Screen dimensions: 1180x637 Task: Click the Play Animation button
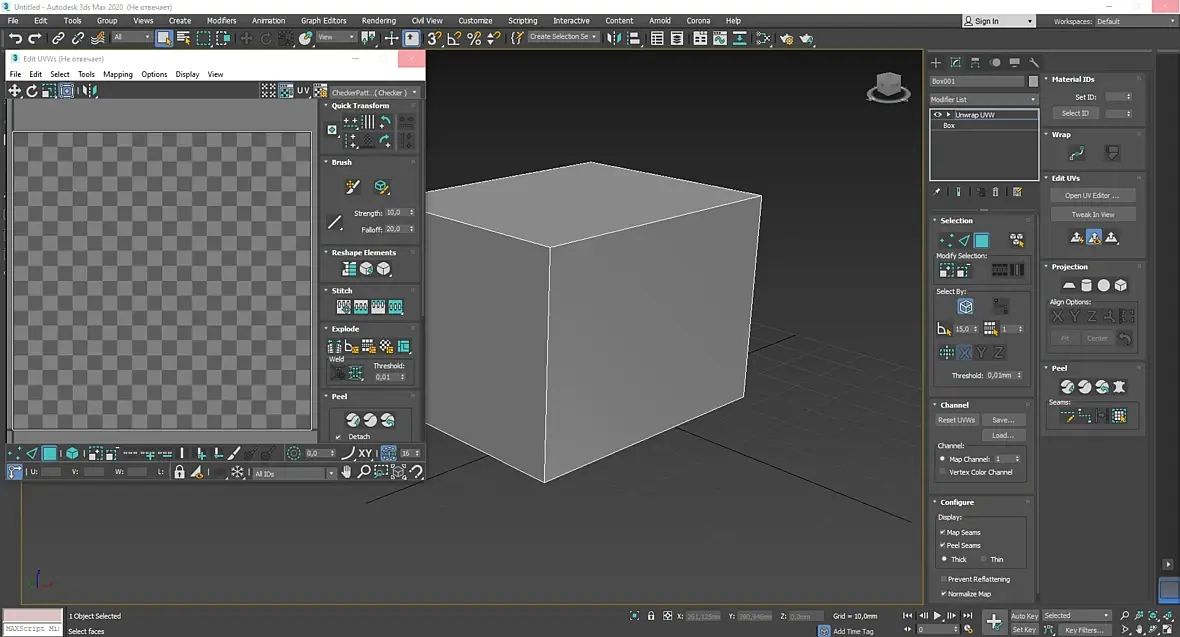[x=937, y=616]
